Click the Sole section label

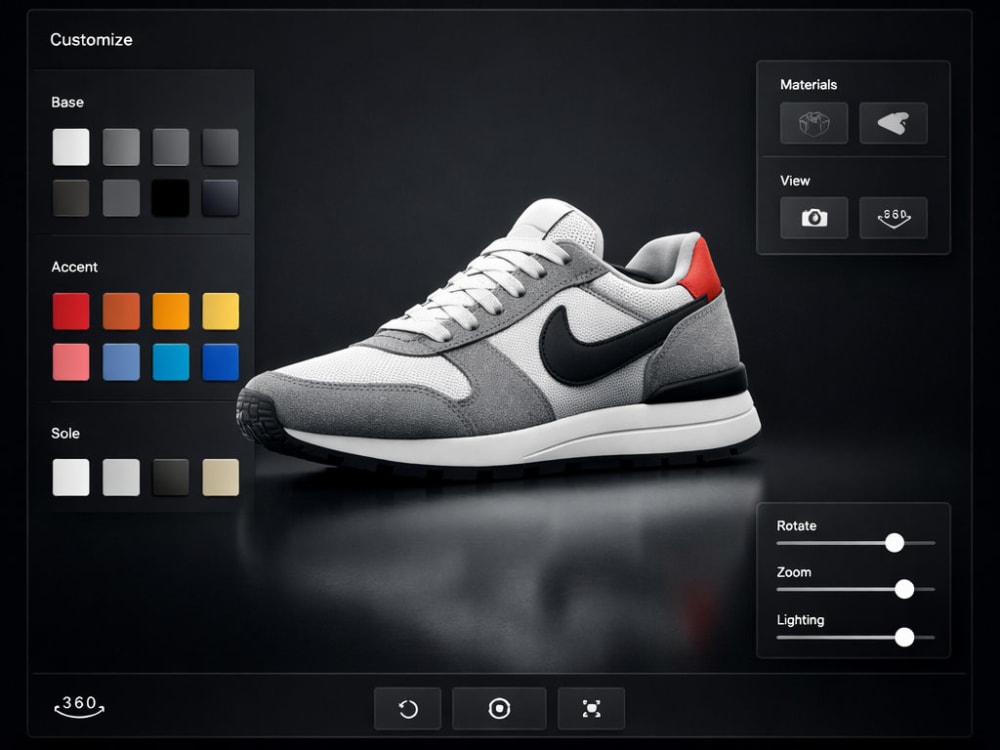(x=65, y=433)
